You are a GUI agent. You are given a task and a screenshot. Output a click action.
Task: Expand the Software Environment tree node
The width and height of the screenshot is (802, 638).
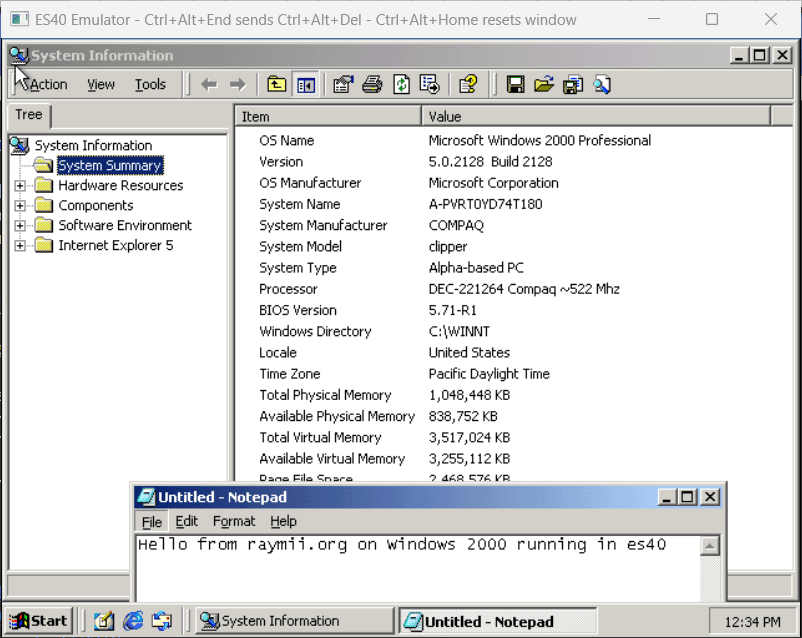coord(20,226)
